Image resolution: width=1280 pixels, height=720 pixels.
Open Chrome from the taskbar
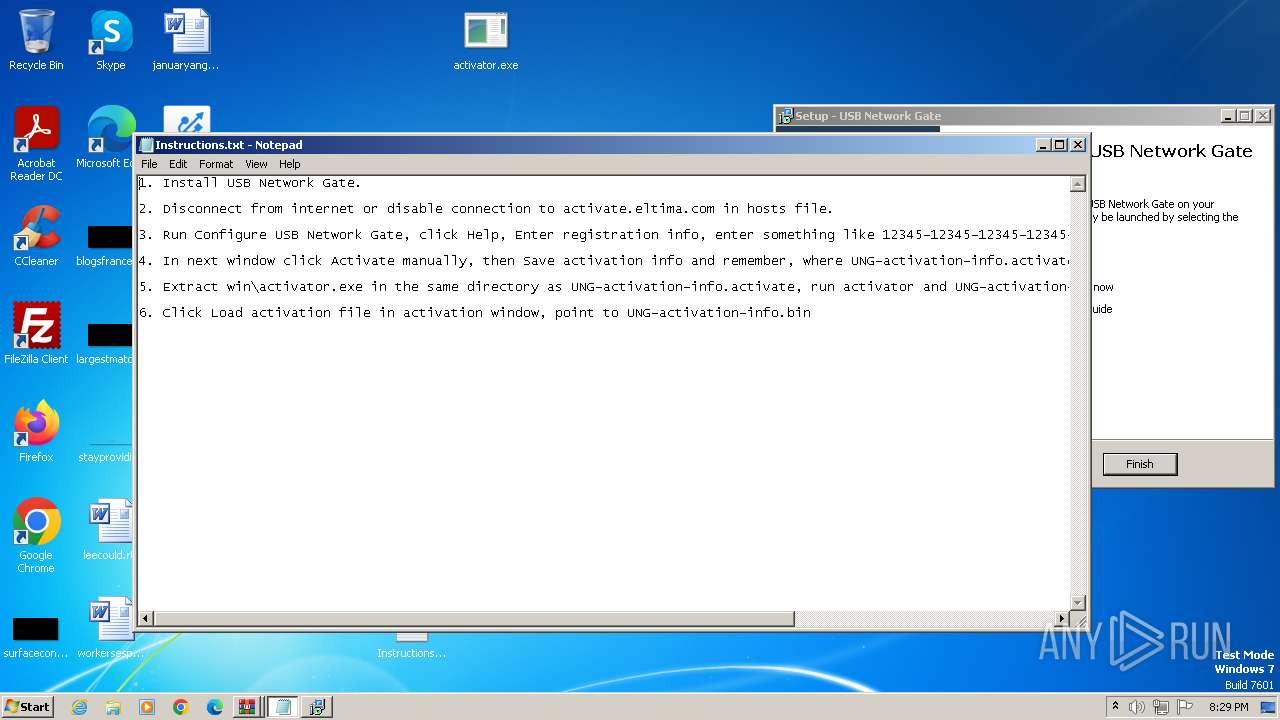click(x=181, y=707)
